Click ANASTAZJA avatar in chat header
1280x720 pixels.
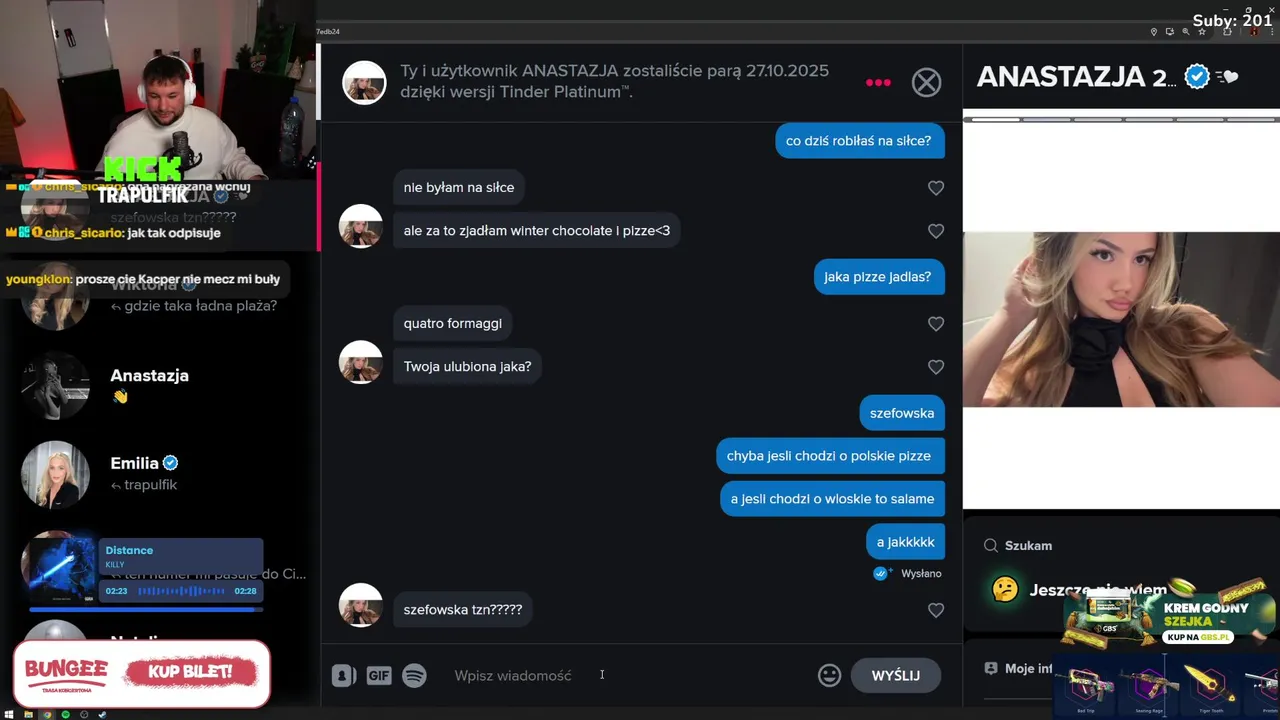pyautogui.click(x=364, y=82)
